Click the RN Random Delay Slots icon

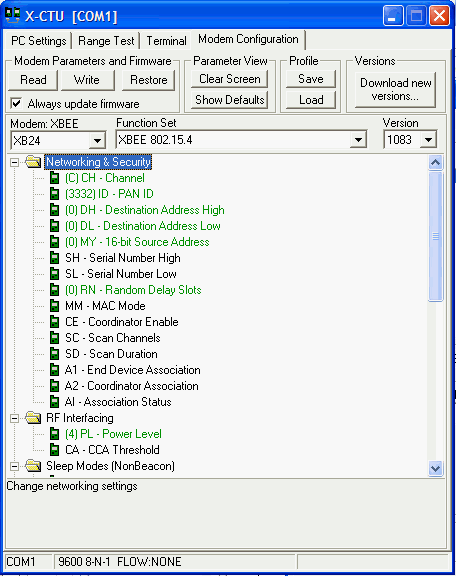pos(54,290)
